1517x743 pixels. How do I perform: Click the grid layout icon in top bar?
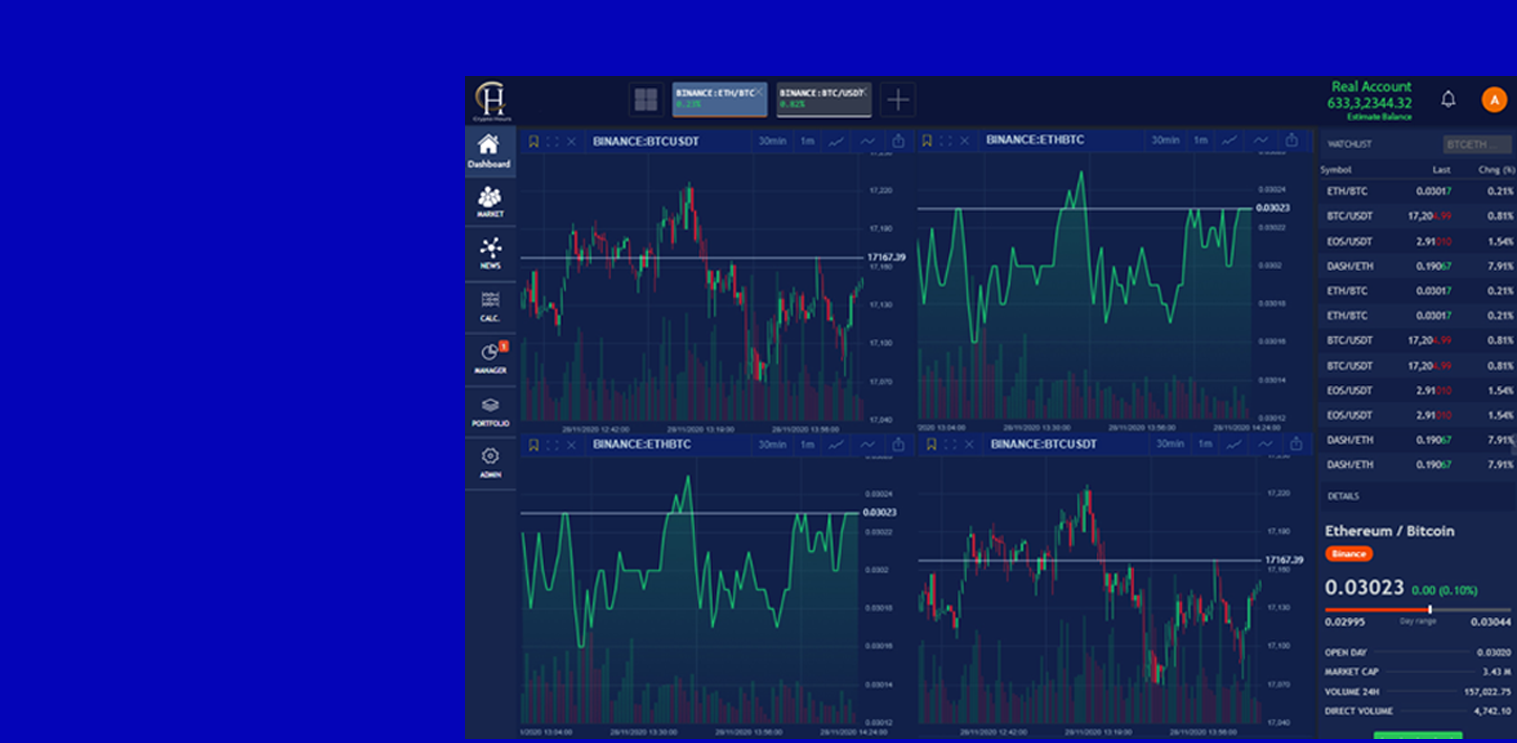tap(646, 99)
